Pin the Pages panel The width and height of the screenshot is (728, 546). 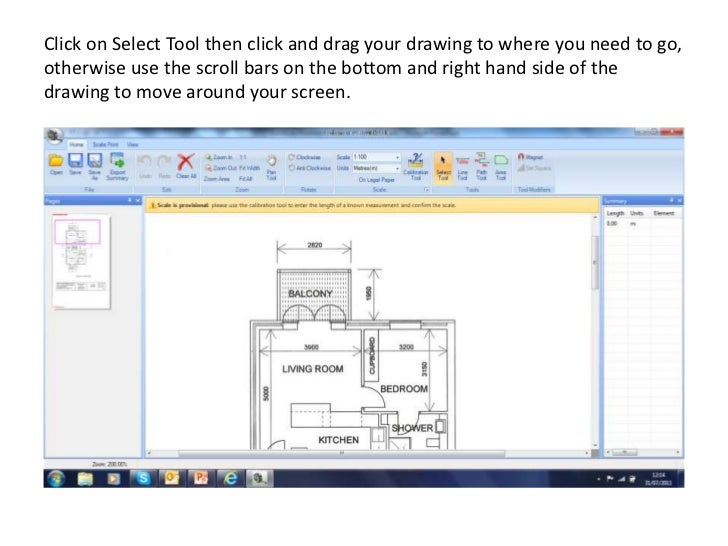point(130,200)
